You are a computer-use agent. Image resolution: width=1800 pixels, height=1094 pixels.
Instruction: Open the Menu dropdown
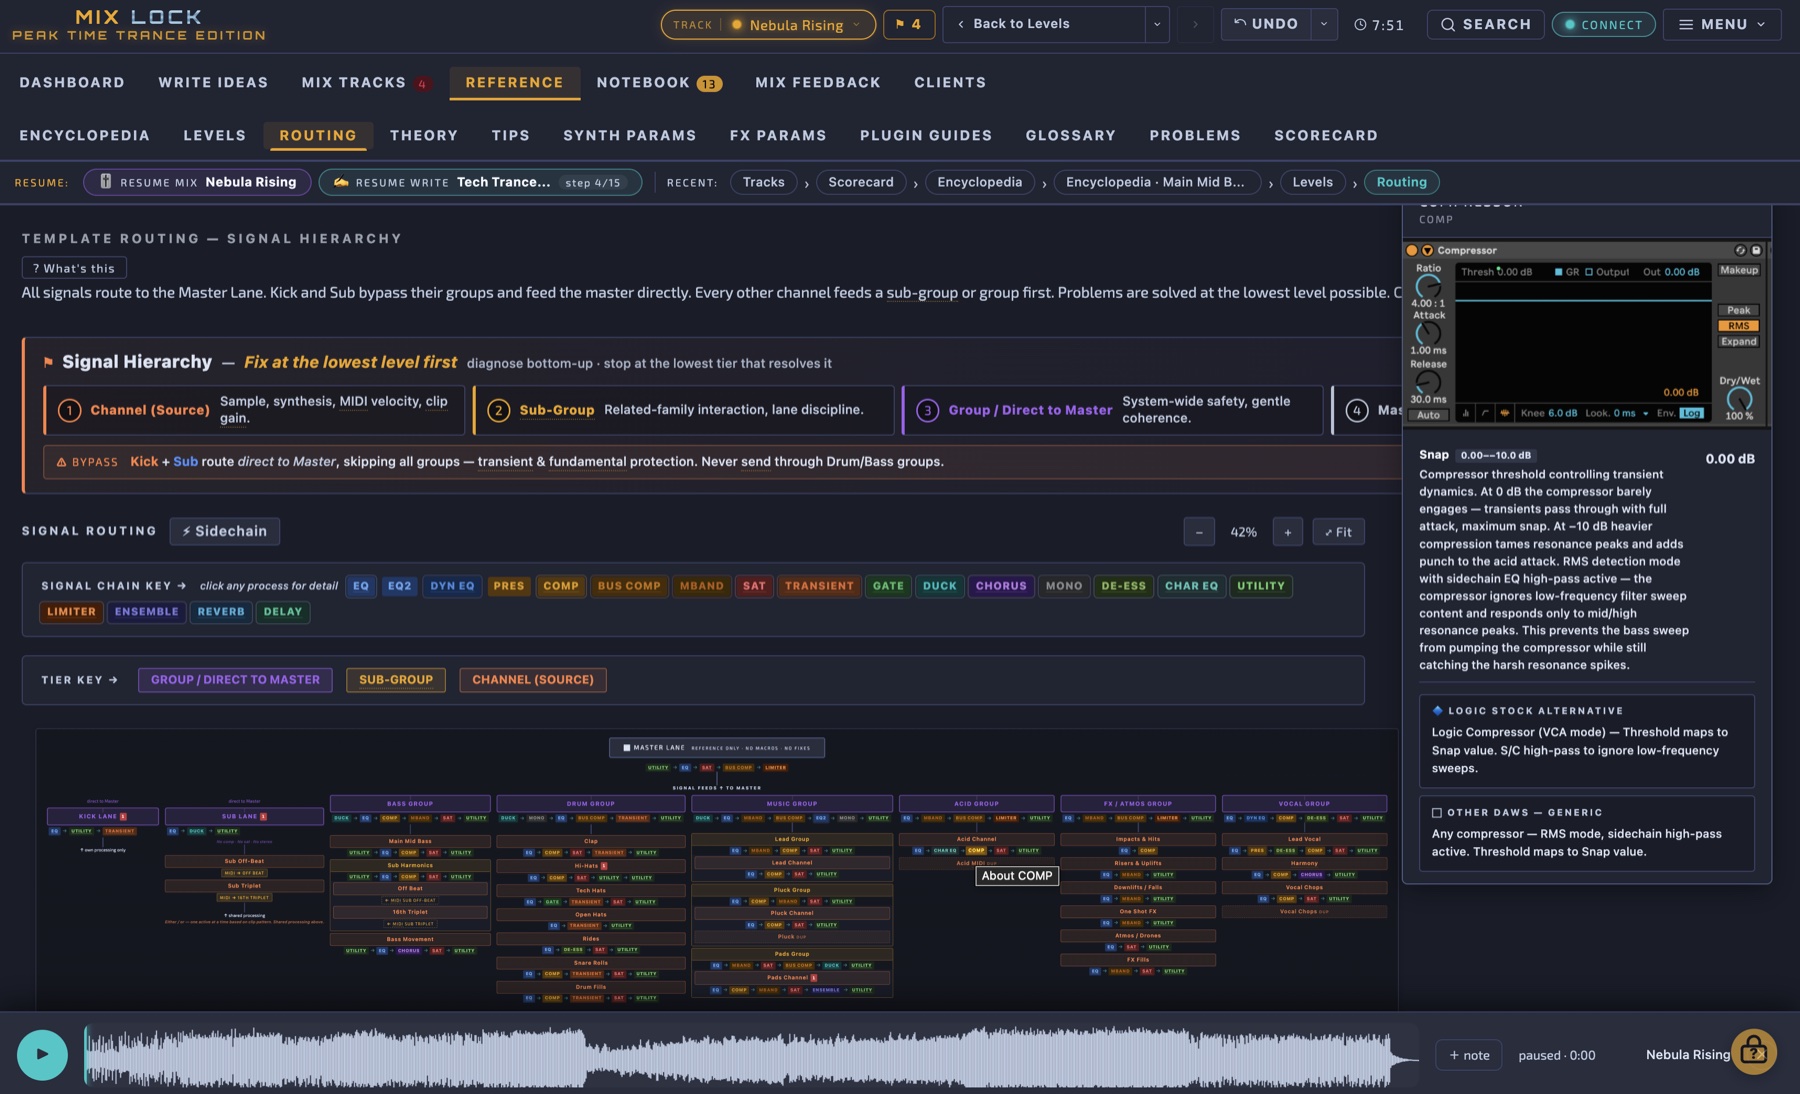pos(1721,24)
